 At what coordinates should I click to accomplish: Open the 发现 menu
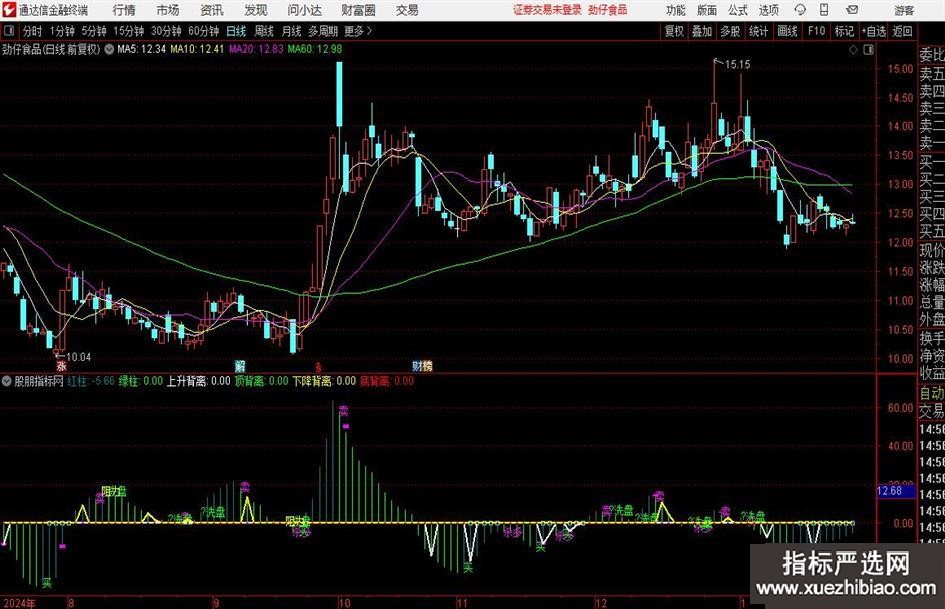tap(256, 10)
